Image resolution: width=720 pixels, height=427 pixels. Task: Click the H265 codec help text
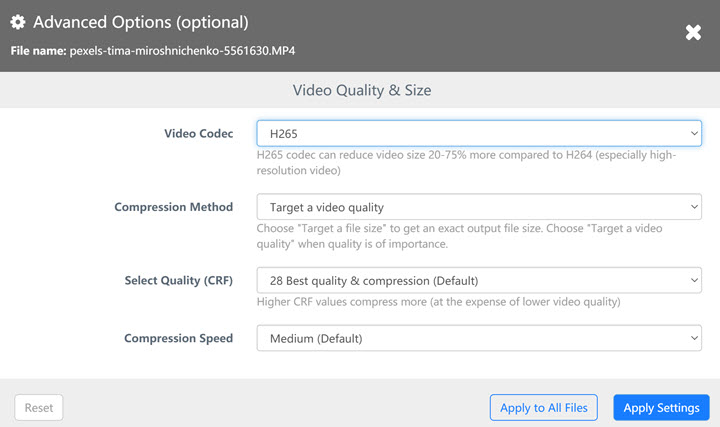(467, 162)
